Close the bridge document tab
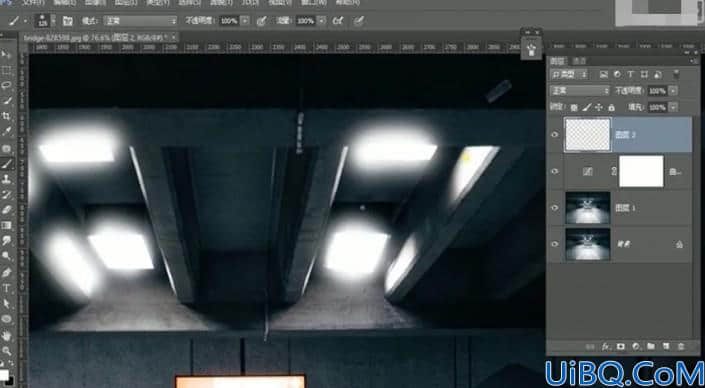Image resolution: width=705 pixels, height=388 pixels. click(173, 37)
